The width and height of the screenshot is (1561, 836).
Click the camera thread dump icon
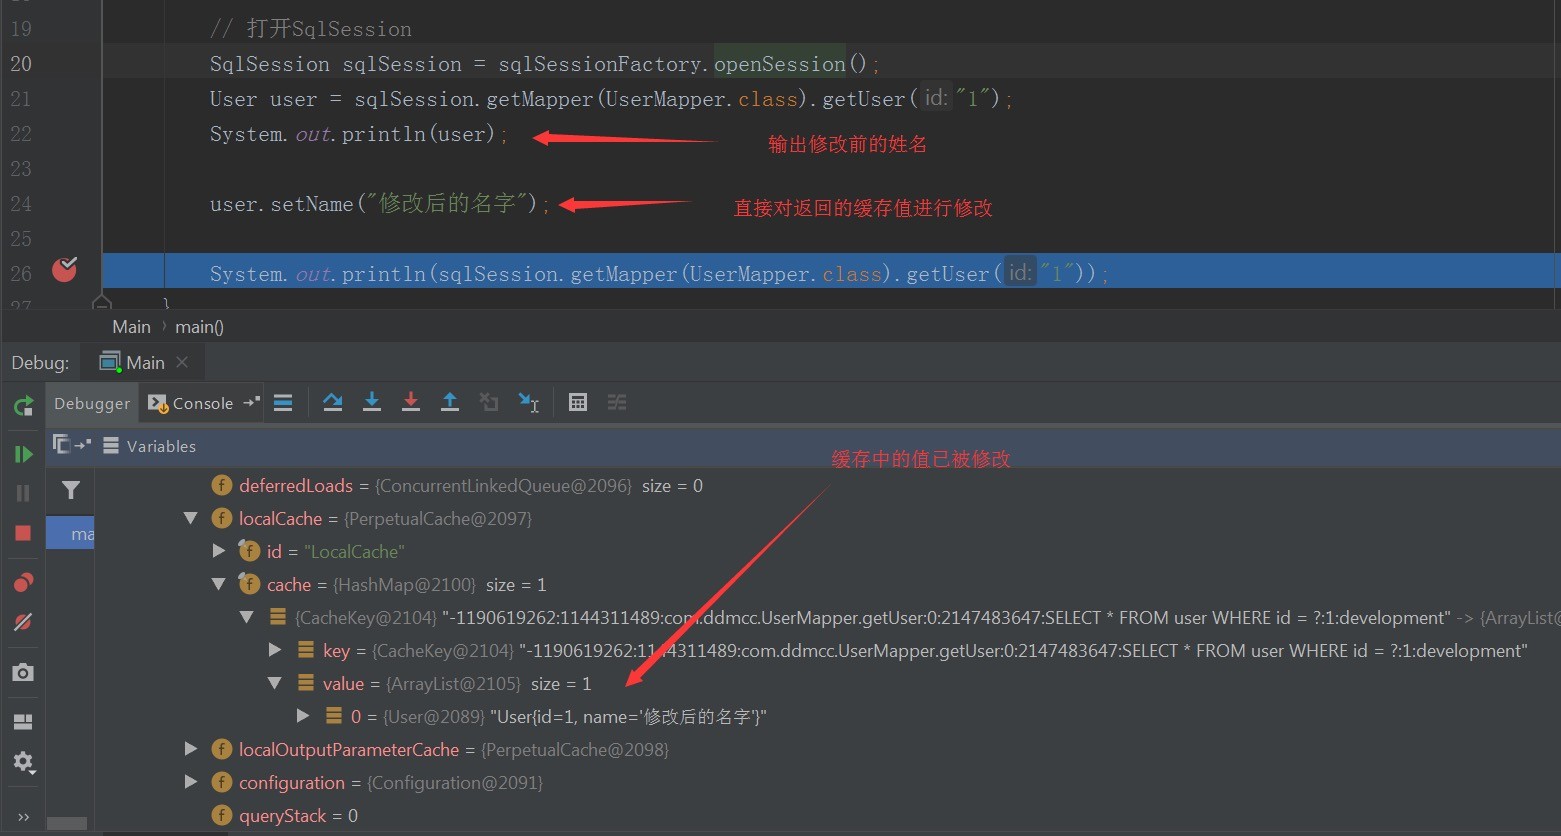tap(23, 673)
